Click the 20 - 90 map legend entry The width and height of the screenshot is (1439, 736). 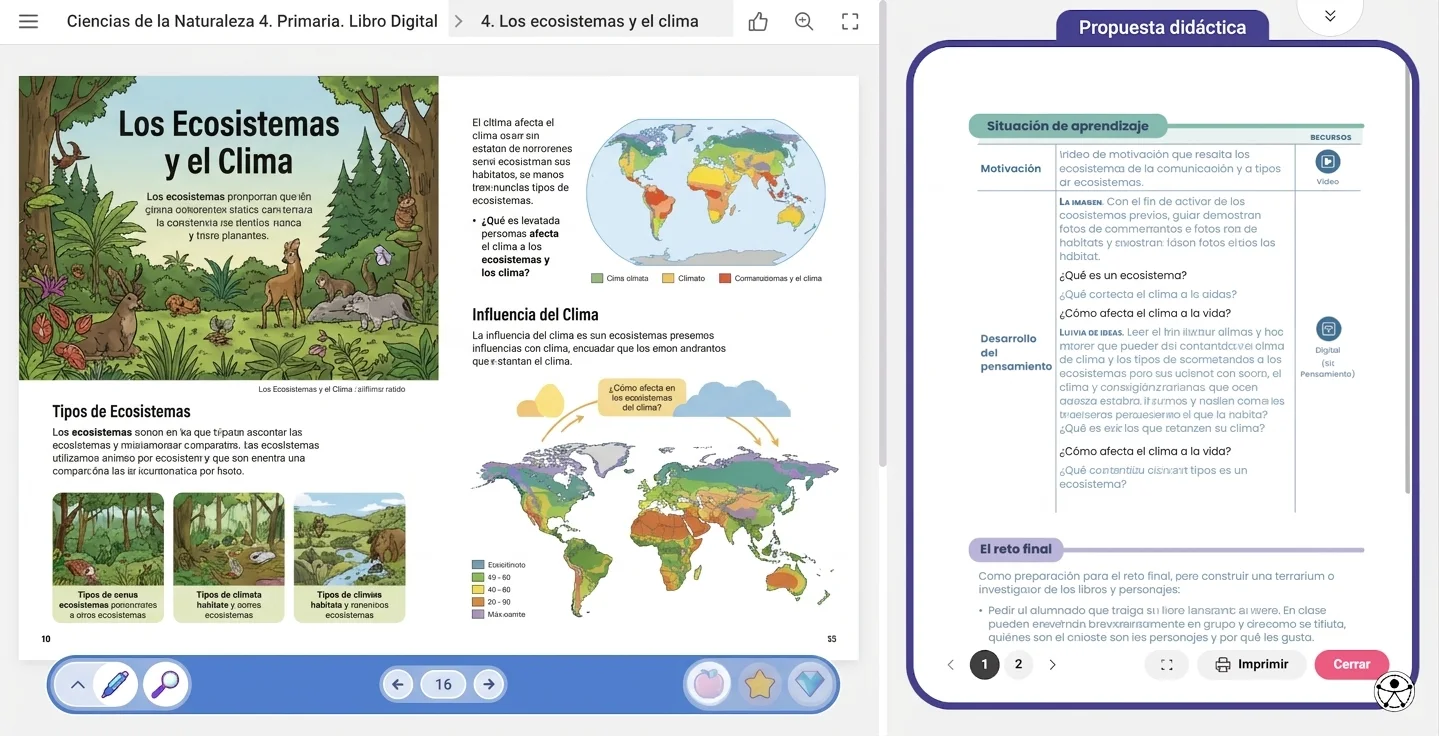click(x=491, y=602)
